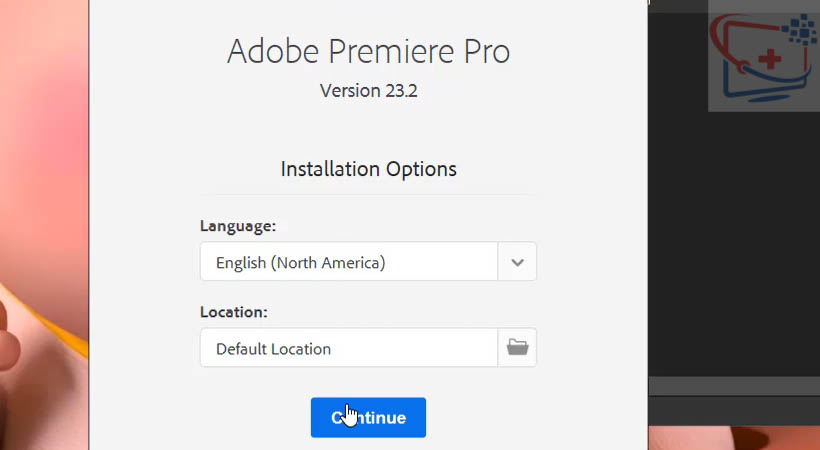This screenshot has width=820, height=450.
Task: Click the red cross in the watermark logo
Action: pyautogui.click(x=771, y=59)
